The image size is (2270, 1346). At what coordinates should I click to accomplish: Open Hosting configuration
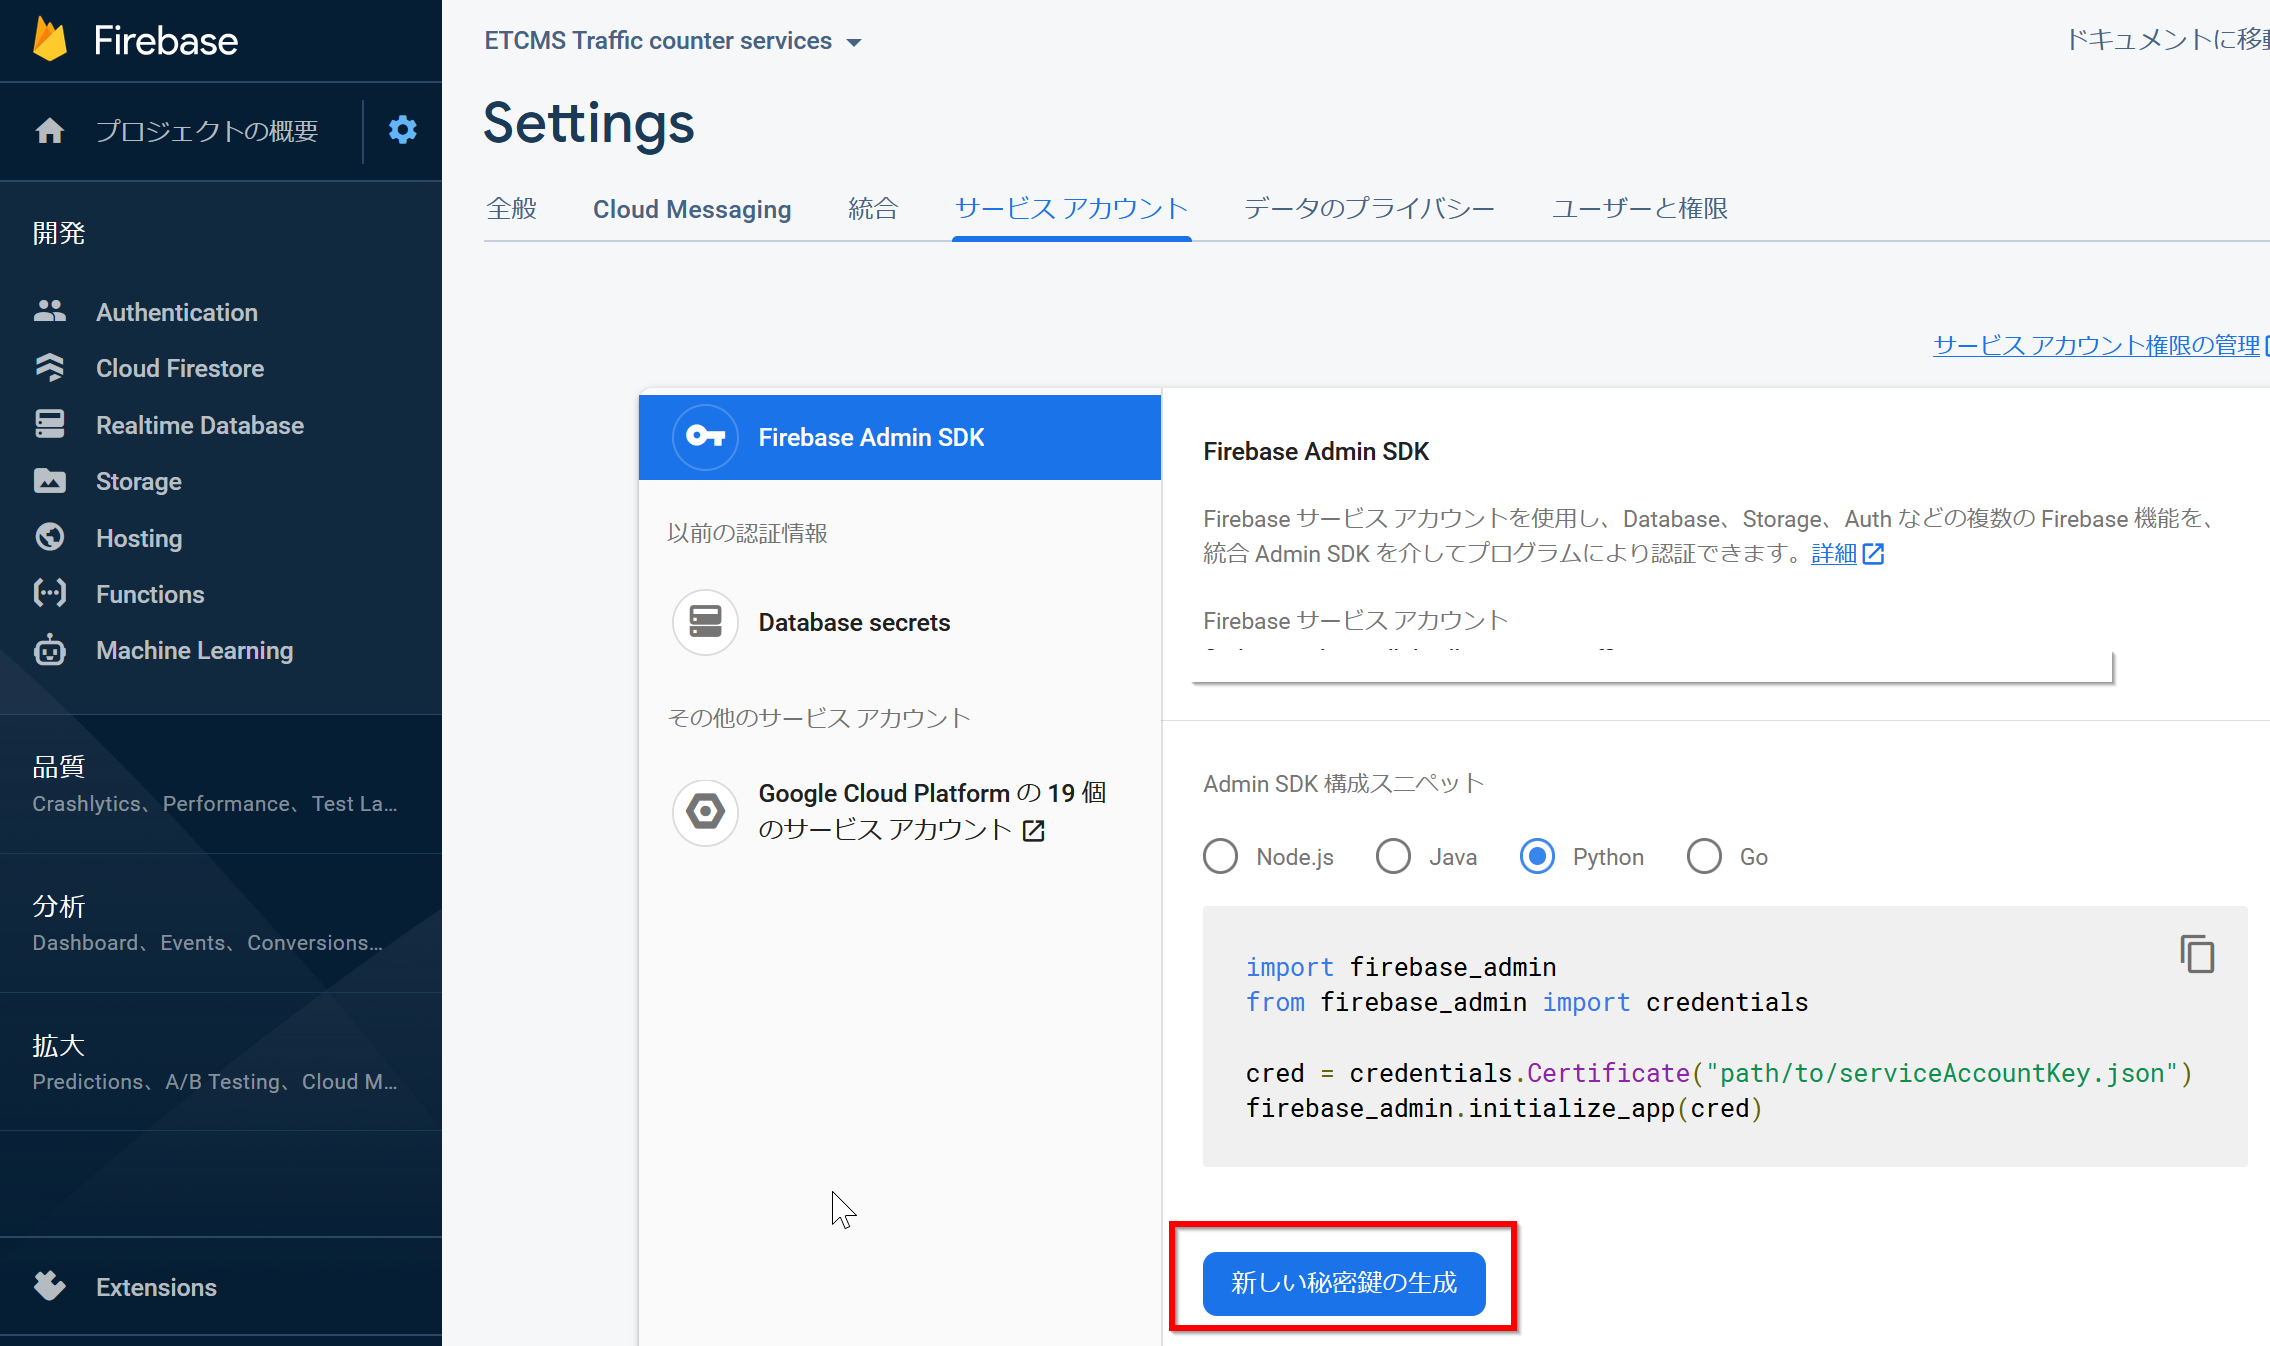tap(139, 538)
